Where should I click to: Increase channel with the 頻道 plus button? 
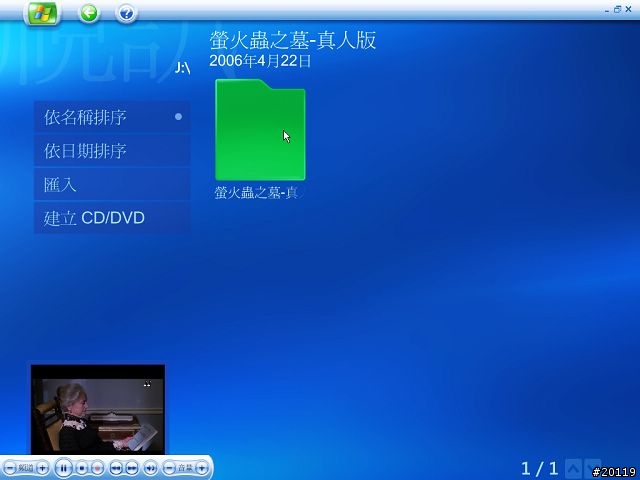coord(42,468)
